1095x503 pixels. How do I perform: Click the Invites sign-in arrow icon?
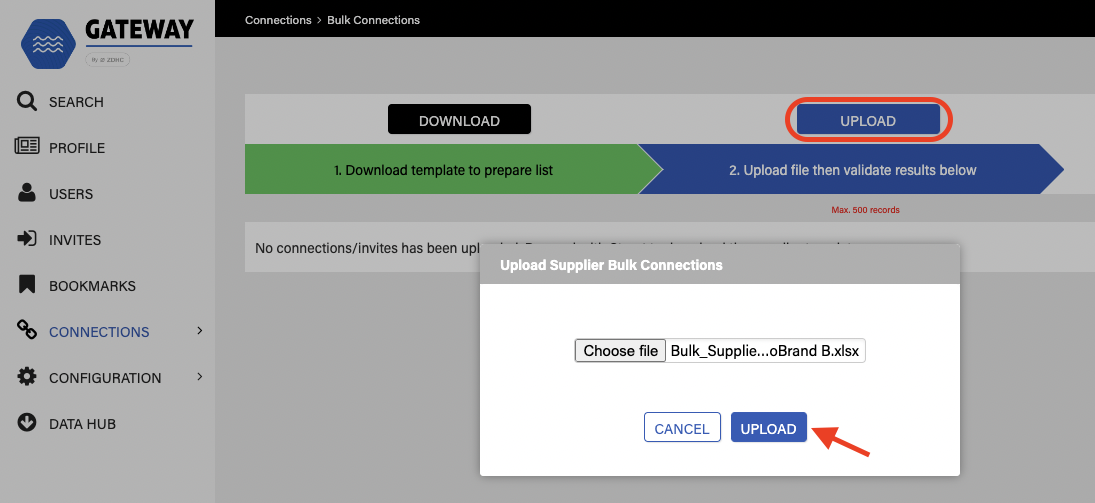click(x=28, y=239)
